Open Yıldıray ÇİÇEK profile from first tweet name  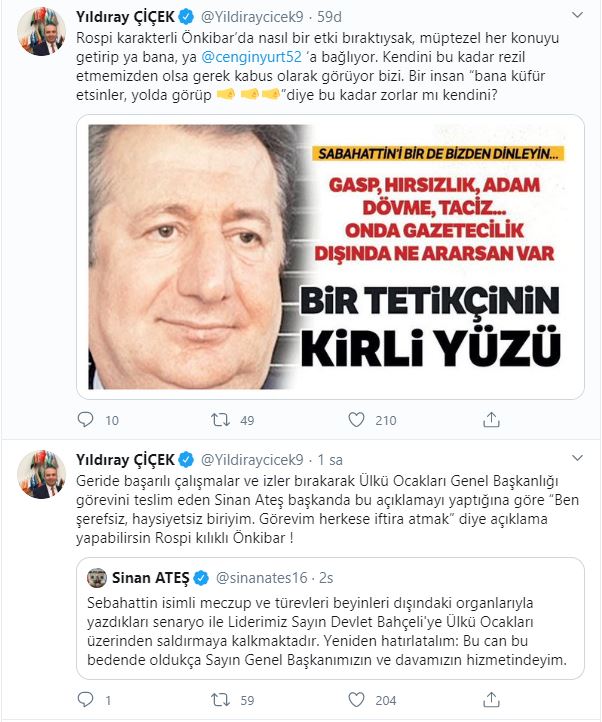click(125, 17)
